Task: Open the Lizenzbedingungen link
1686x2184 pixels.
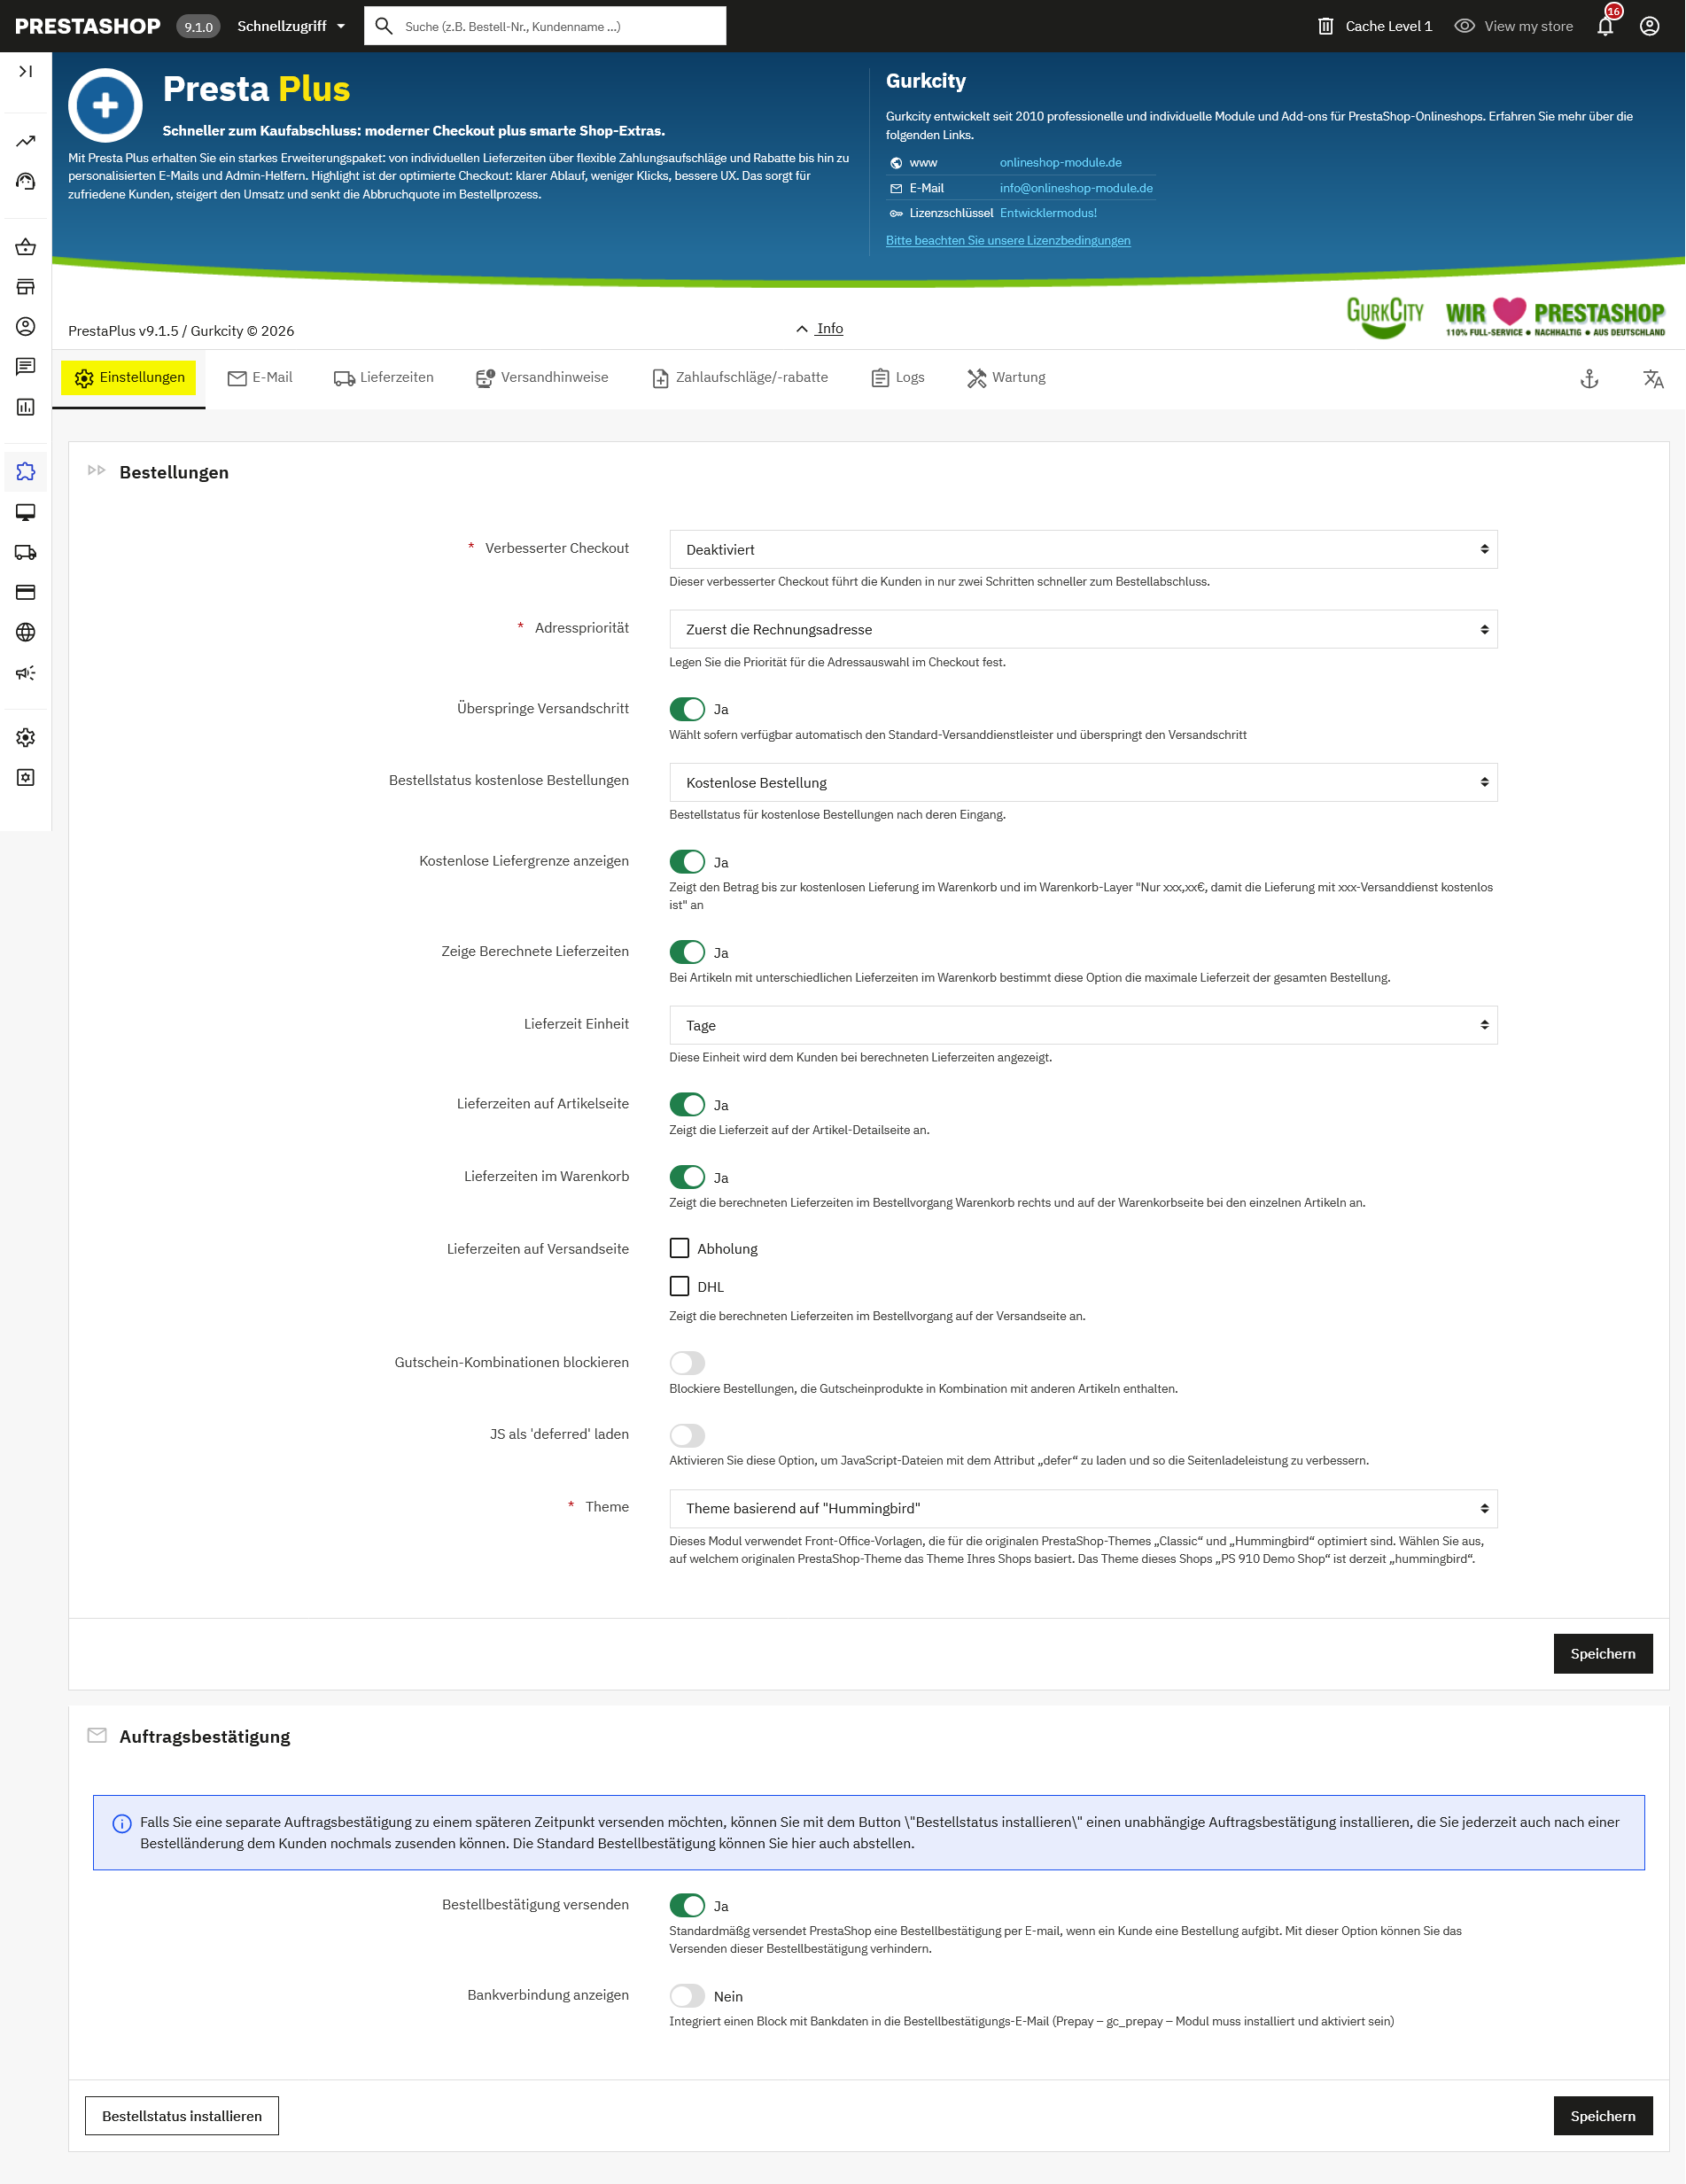Action: tap(1008, 241)
